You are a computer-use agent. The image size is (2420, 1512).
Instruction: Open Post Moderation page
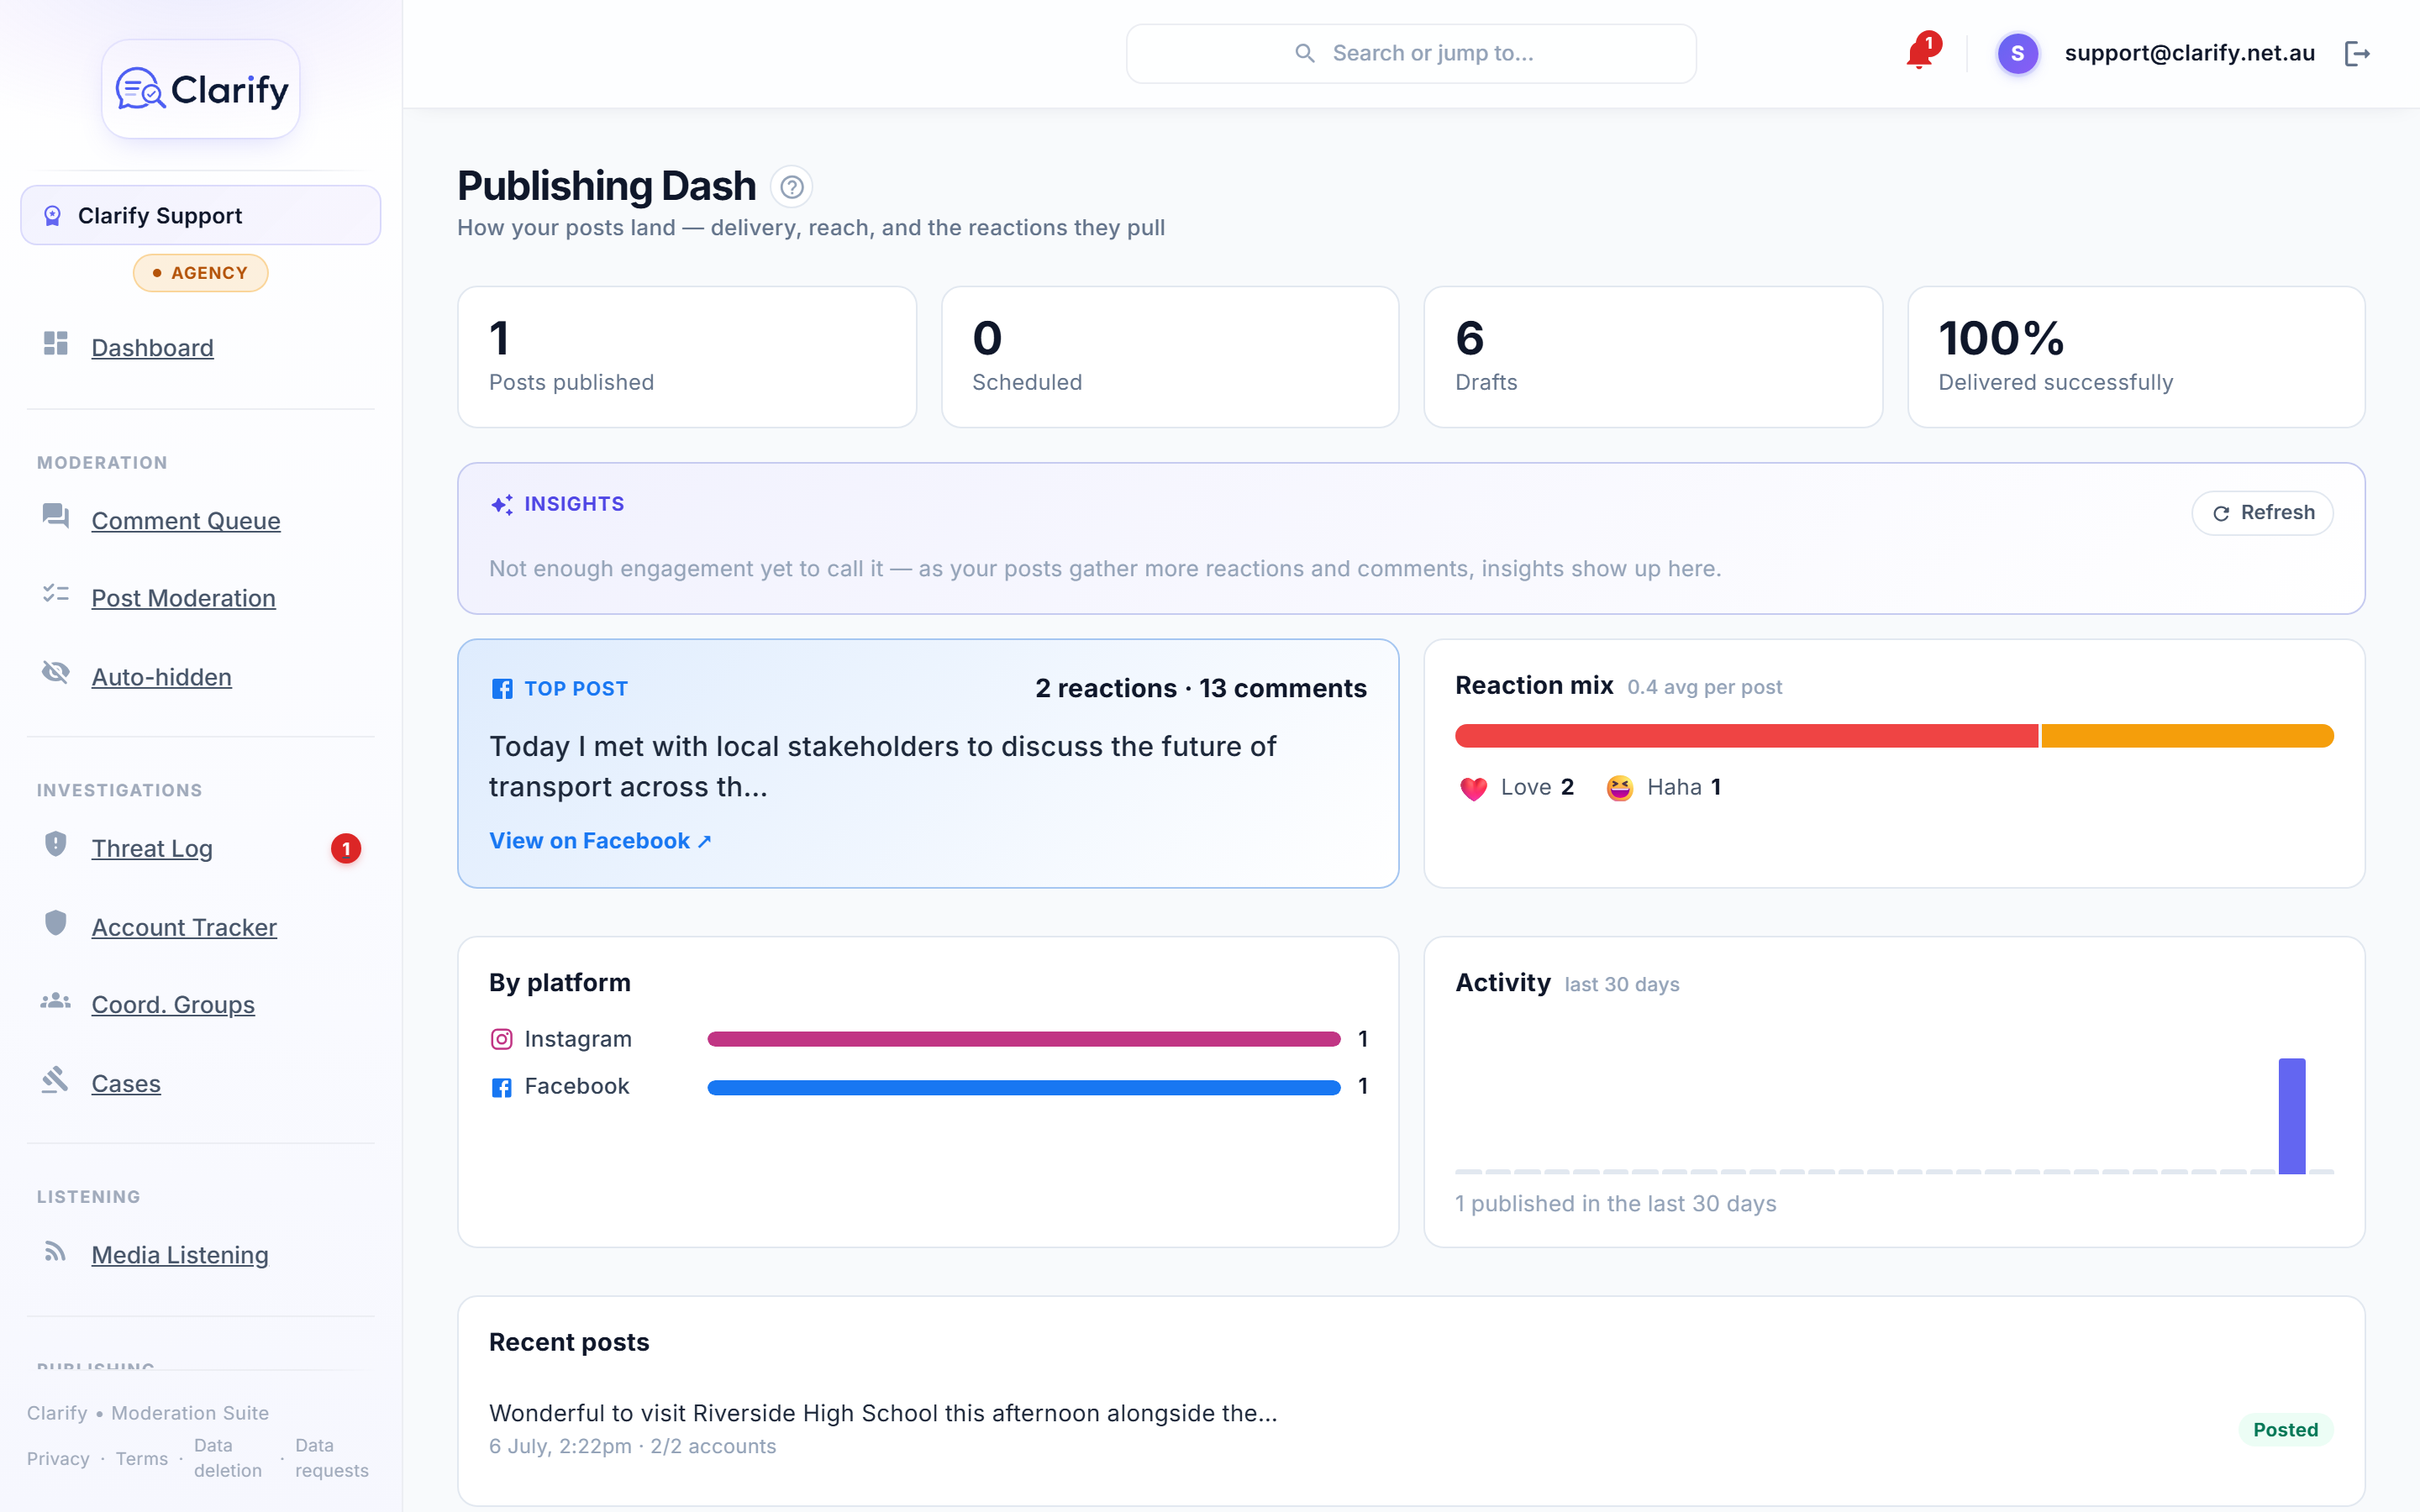(183, 598)
